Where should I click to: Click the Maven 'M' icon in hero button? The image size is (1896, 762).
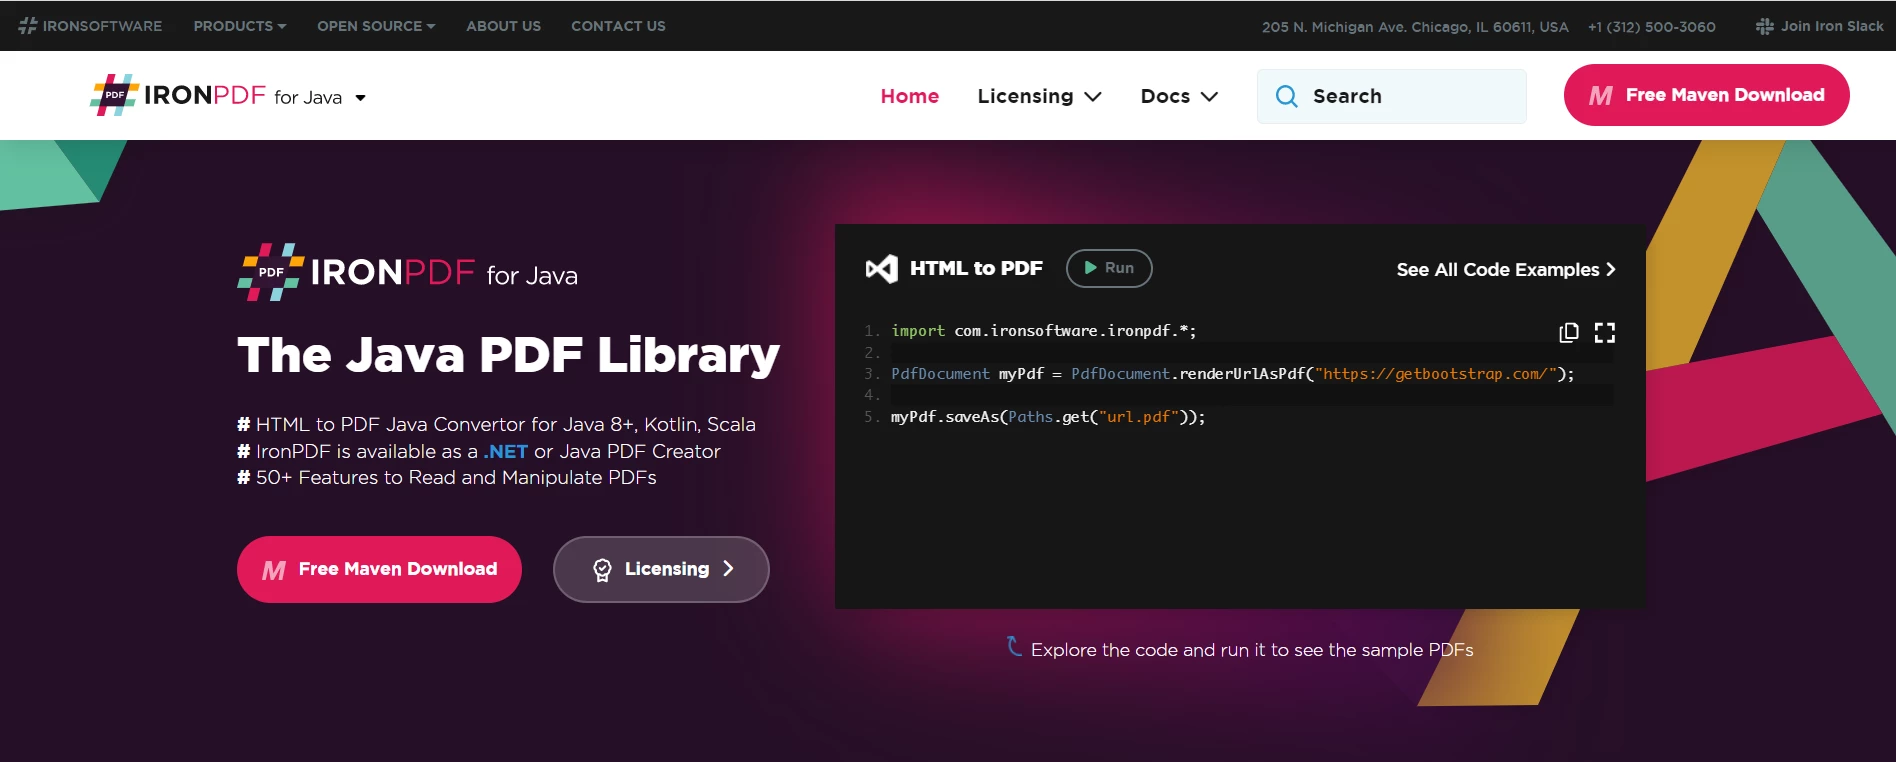274,570
